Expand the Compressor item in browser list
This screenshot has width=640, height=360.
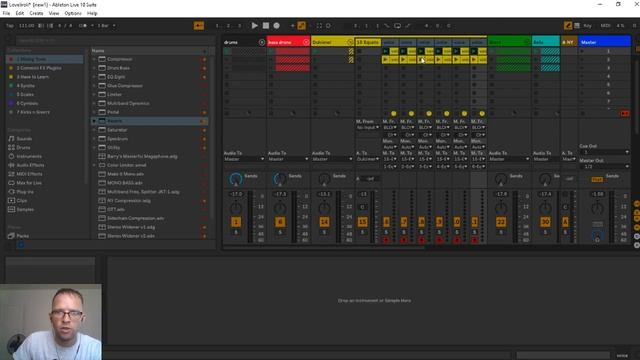pyautogui.click(x=94, y=59)
